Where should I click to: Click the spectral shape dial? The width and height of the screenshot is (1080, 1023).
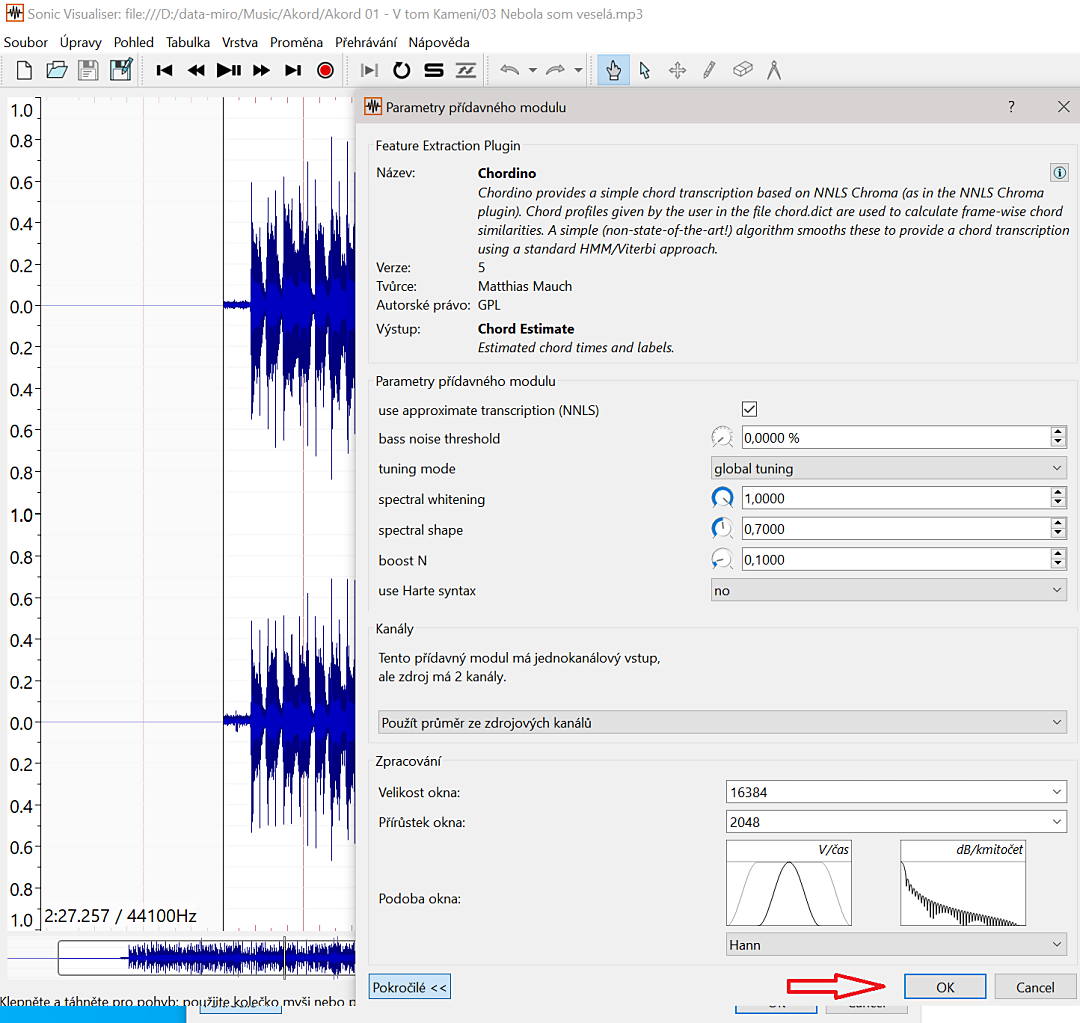(722, 528)
